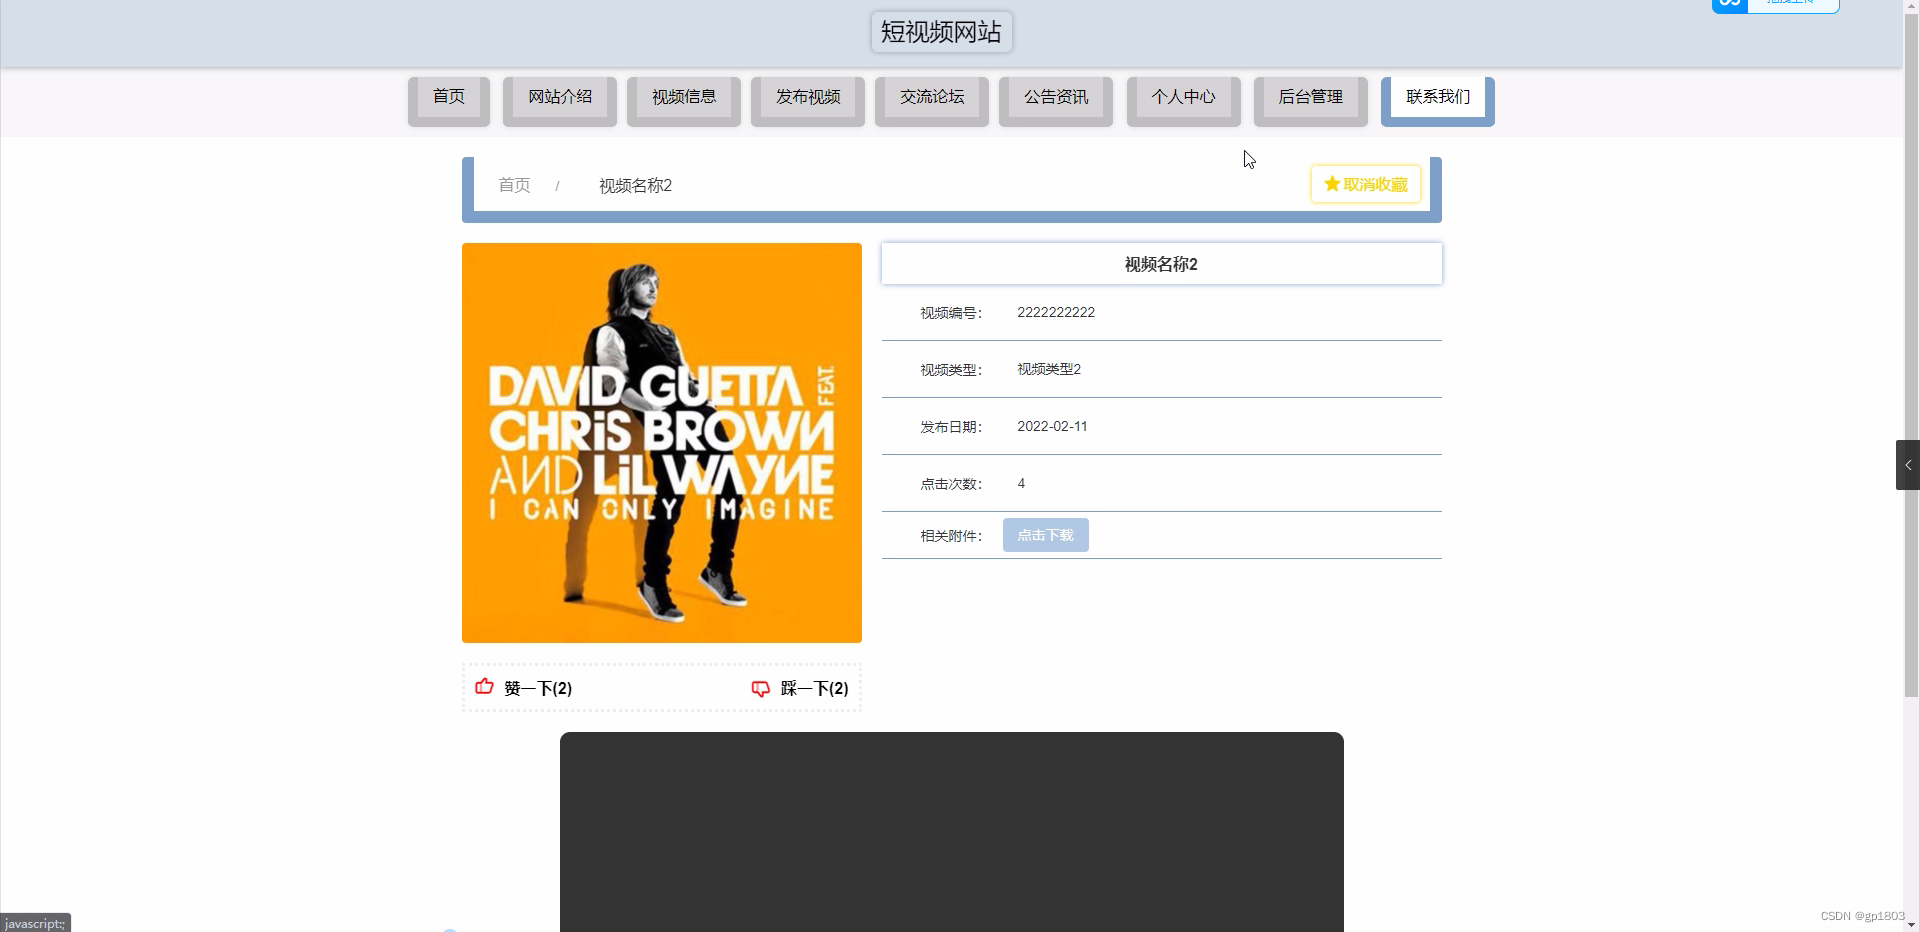1920x932 pixels.
Task: Click 取消收藏 button
Action: point(1366,184)
